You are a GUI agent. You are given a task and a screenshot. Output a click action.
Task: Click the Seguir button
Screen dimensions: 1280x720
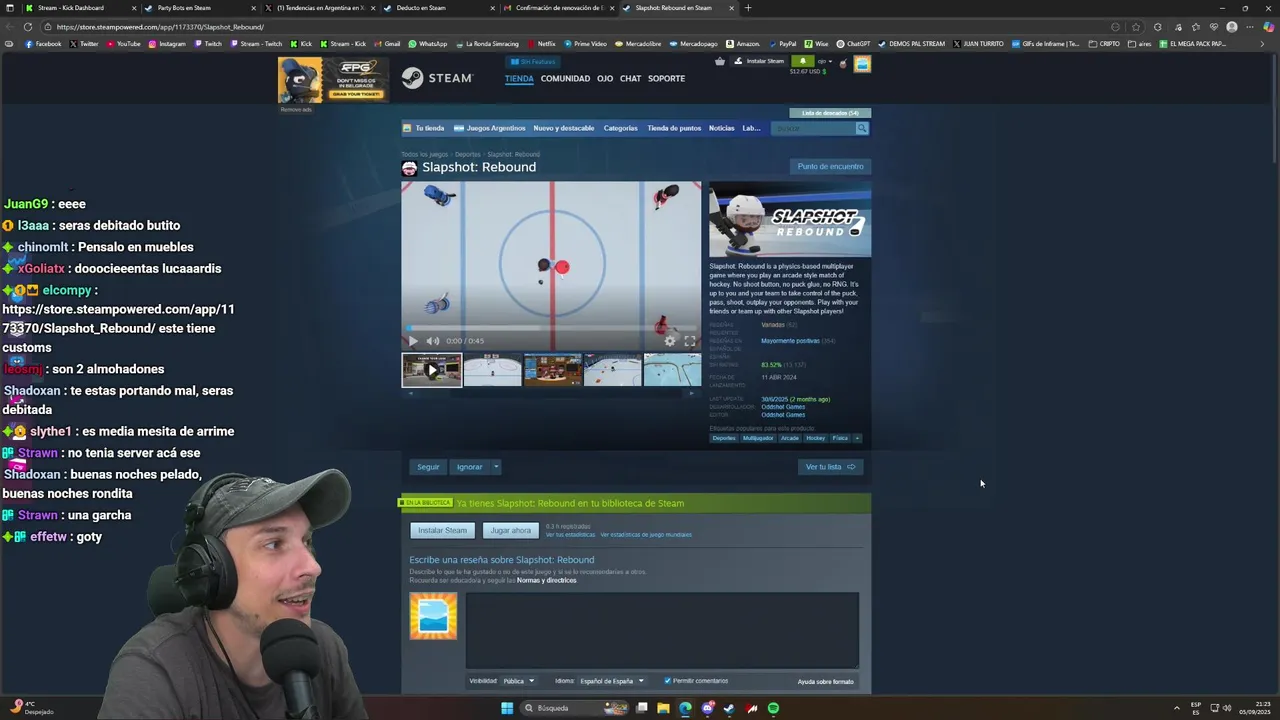pyautogui.click(x=428, y=467)
